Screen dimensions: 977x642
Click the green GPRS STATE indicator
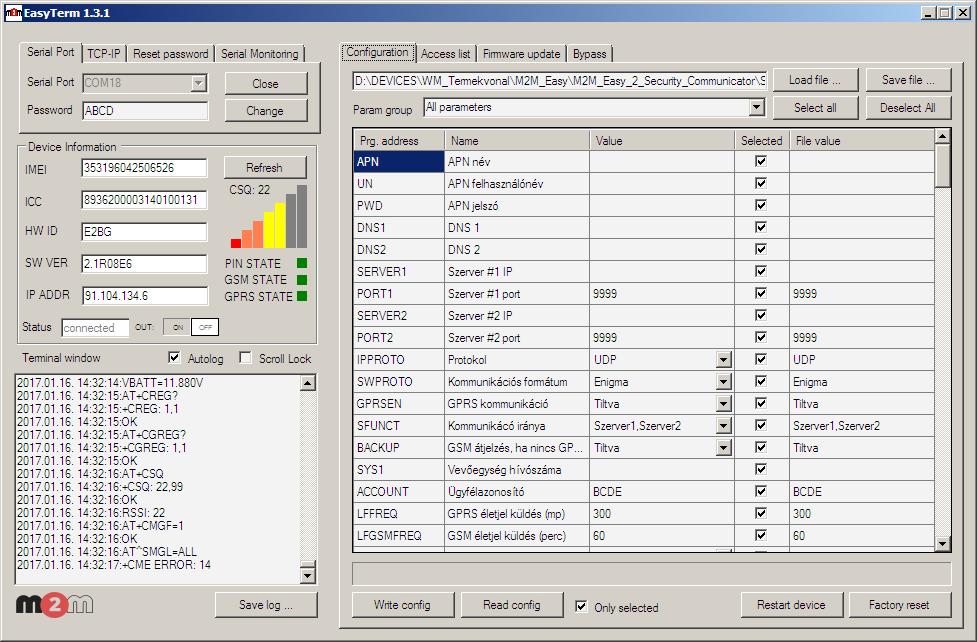[x=302, y=296]
